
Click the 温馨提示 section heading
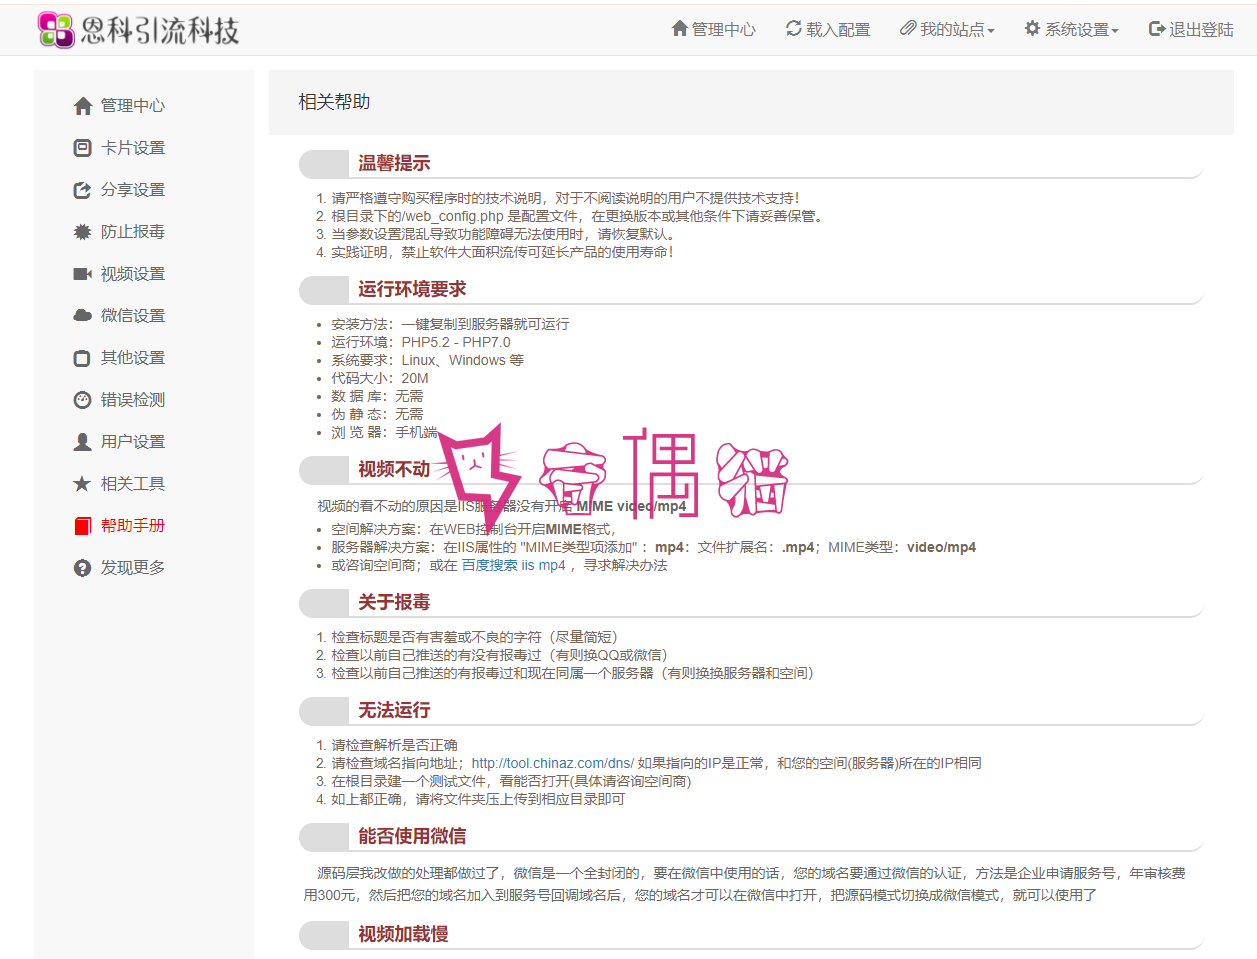coord(394,164)
